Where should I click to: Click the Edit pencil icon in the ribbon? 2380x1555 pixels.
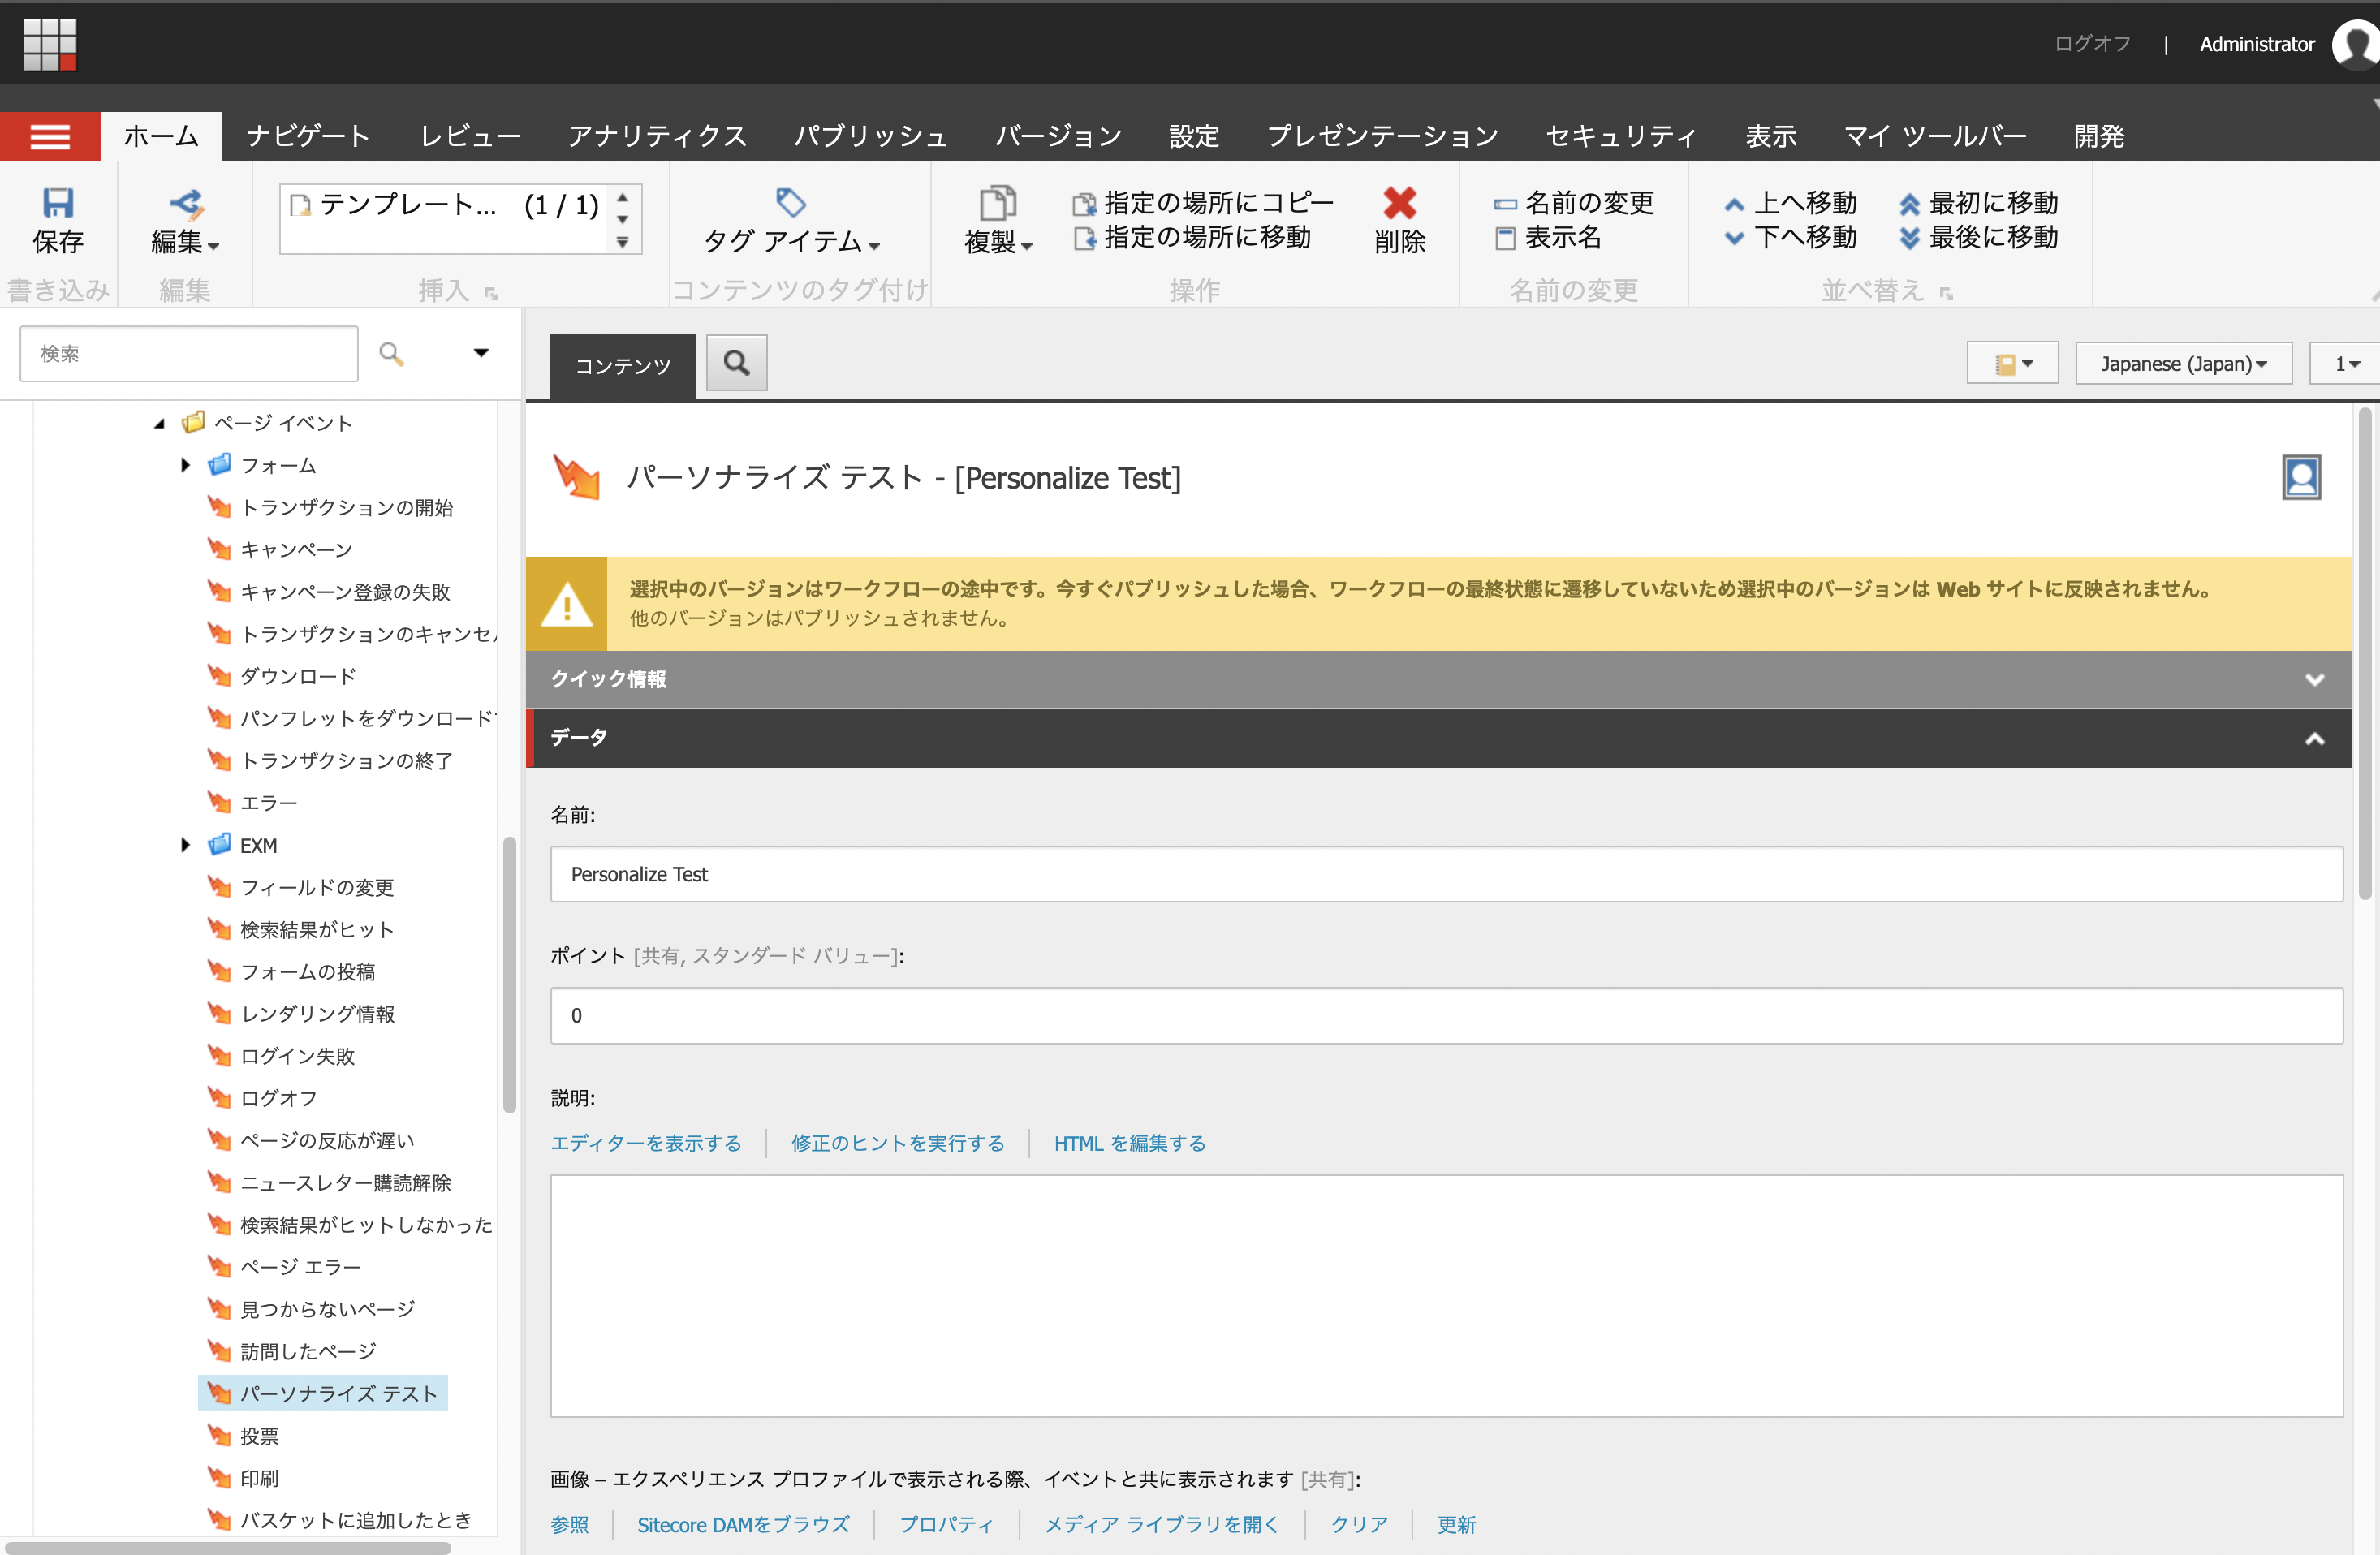[186, 204]
